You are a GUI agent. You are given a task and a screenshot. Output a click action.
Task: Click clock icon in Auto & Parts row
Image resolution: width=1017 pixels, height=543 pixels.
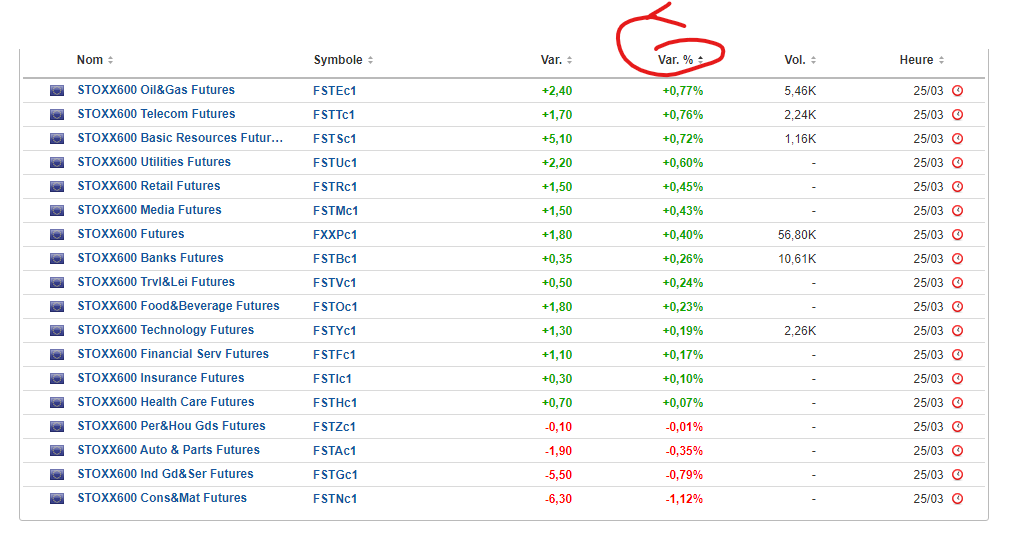[x=957, y=451]
